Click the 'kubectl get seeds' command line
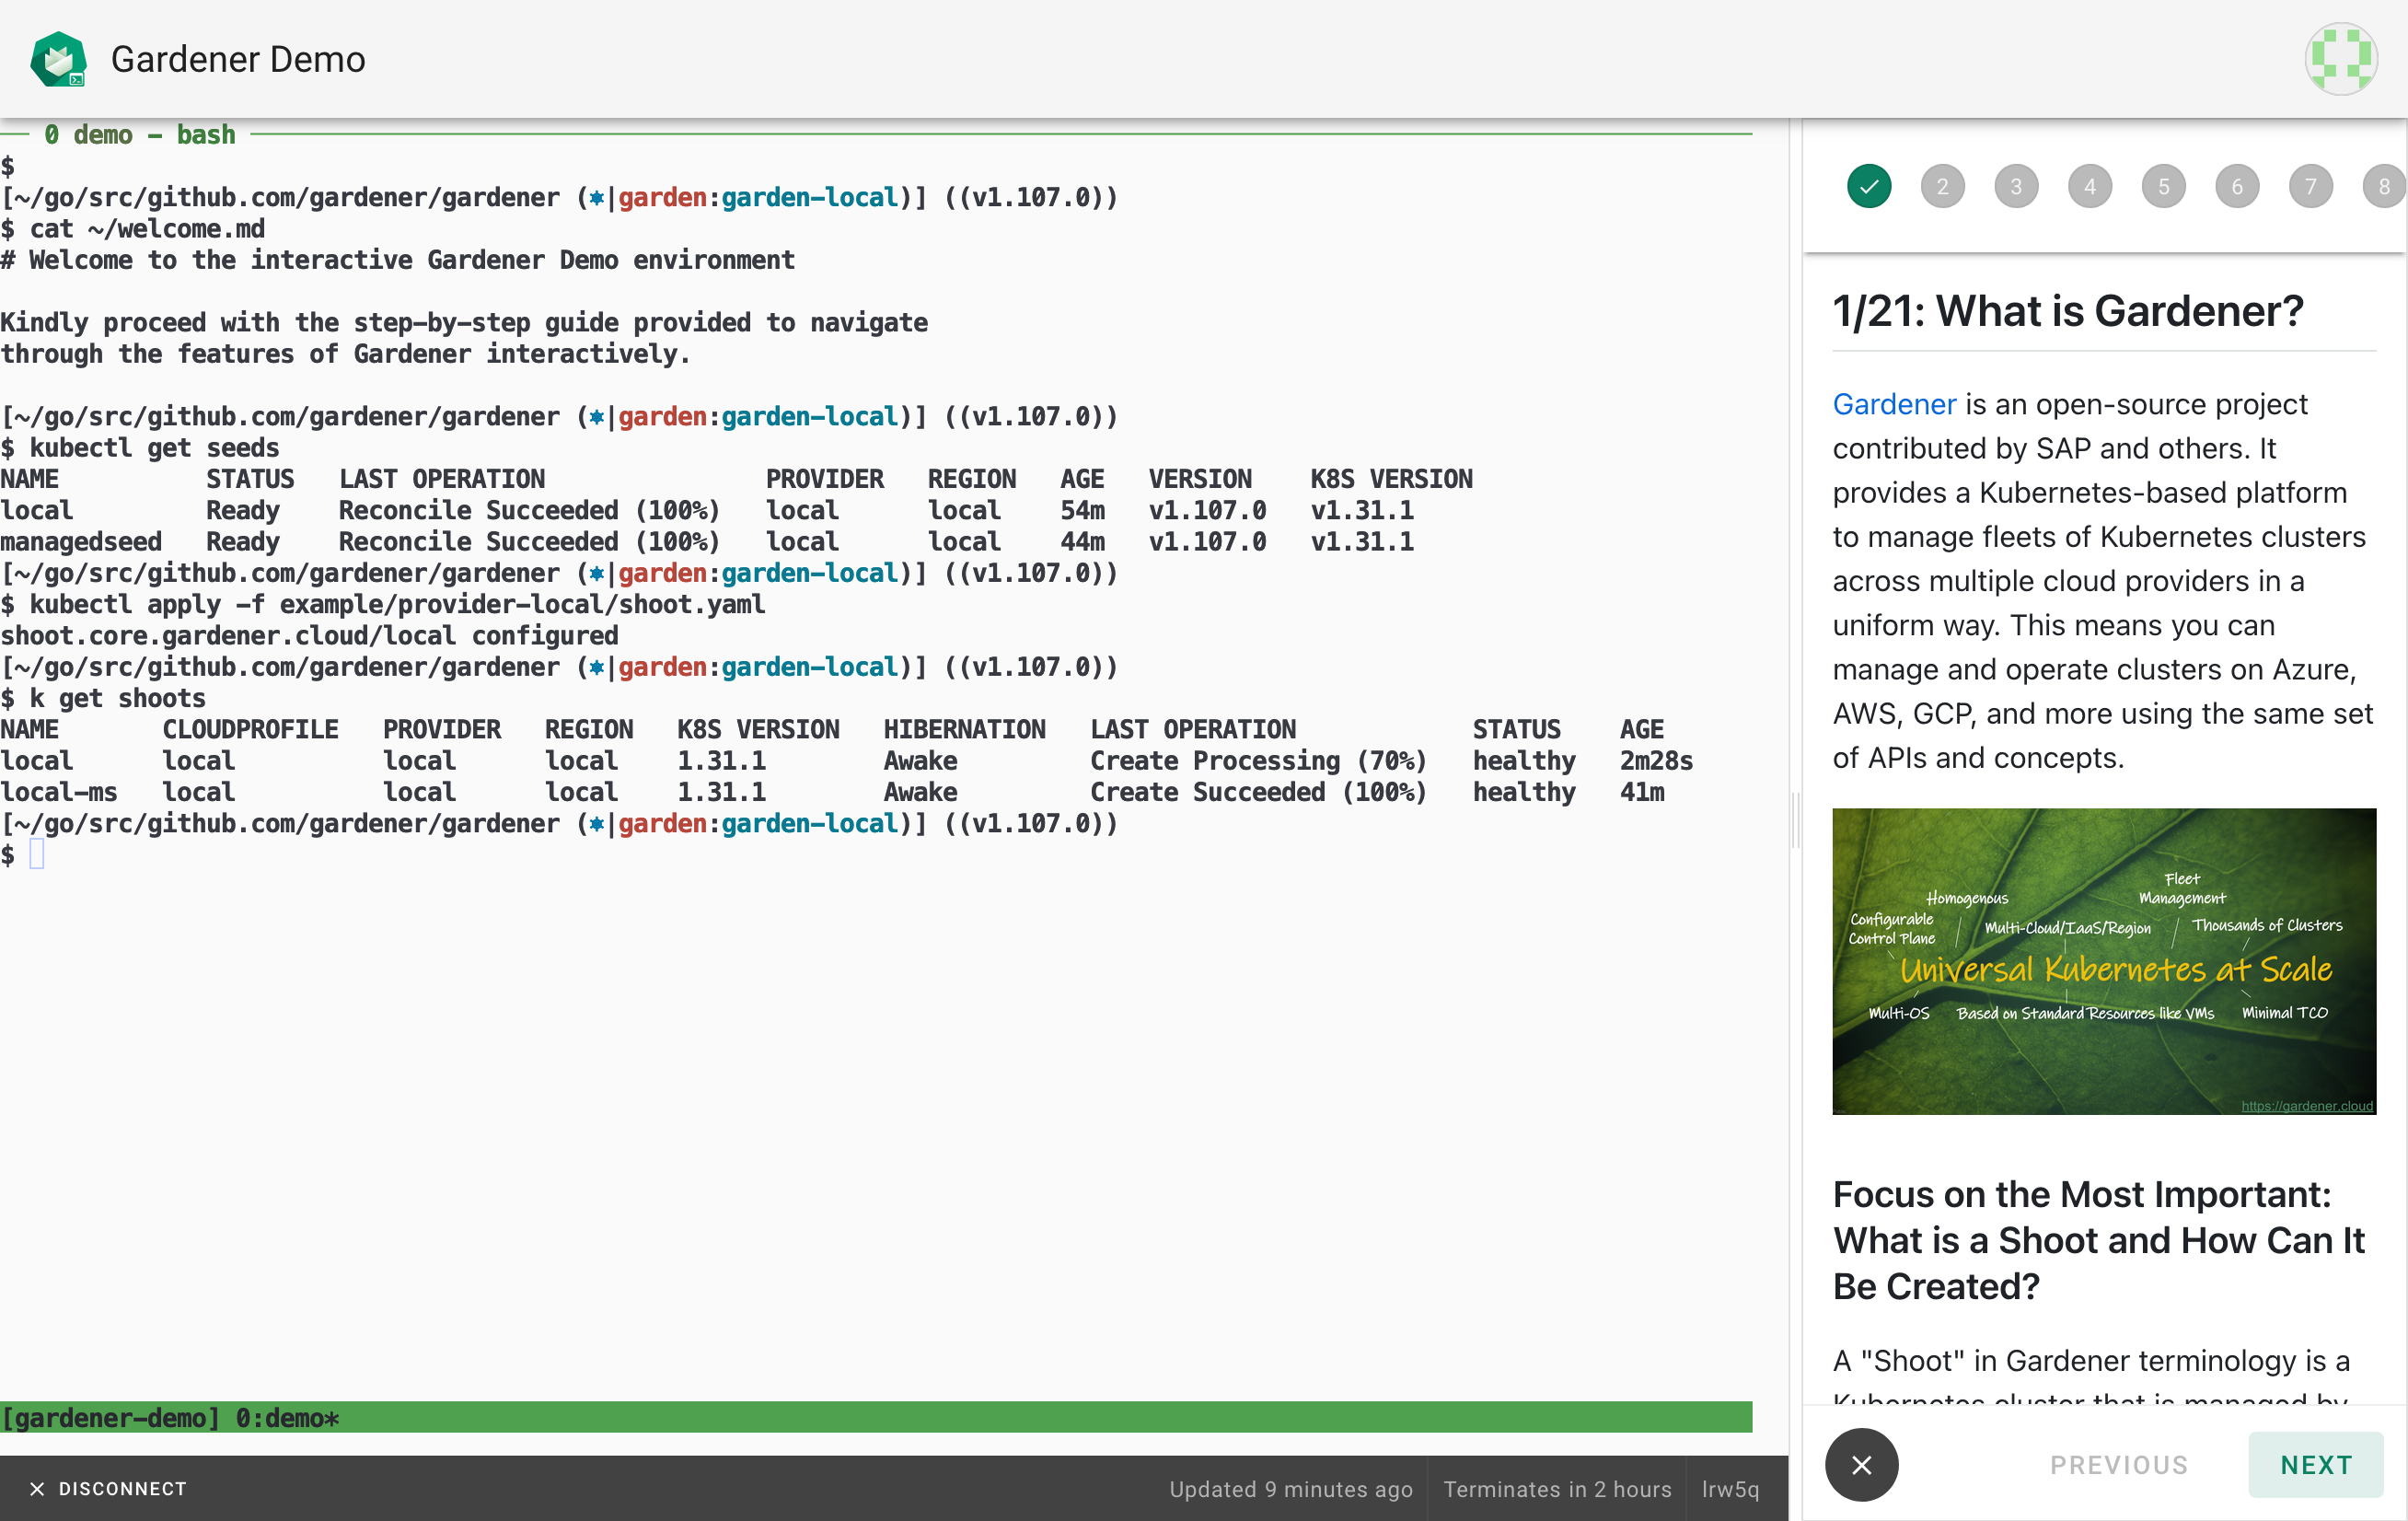2408x1521 pixels. click(140, 447)
